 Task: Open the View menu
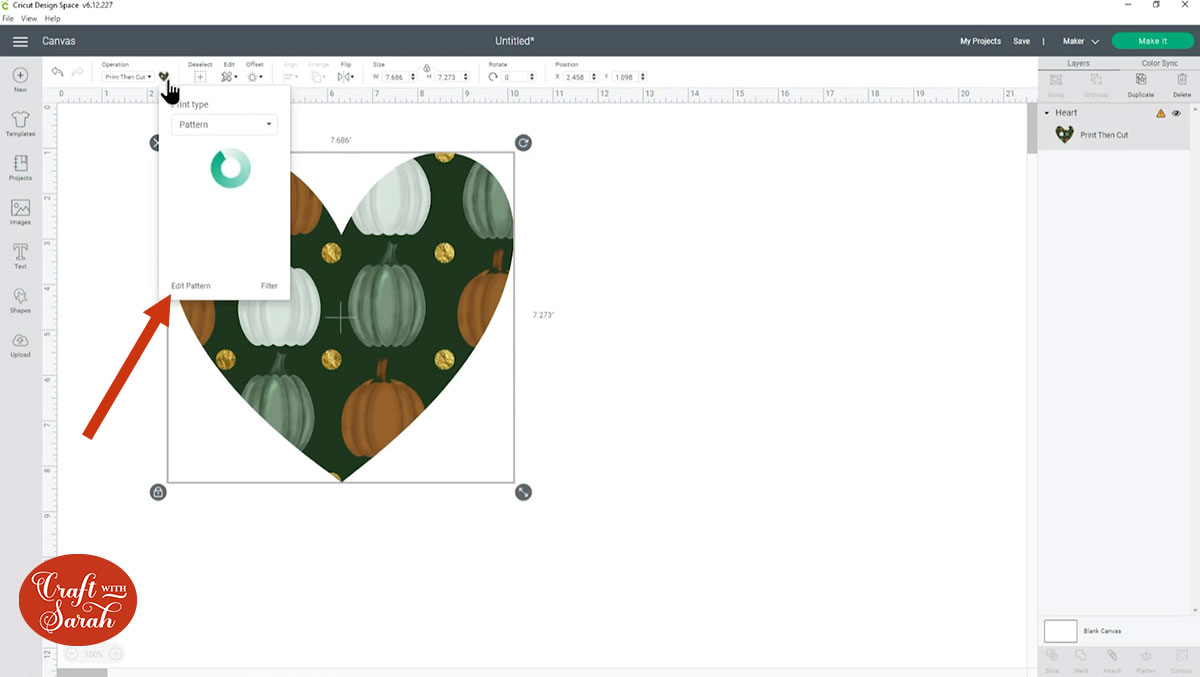(29, 19)
